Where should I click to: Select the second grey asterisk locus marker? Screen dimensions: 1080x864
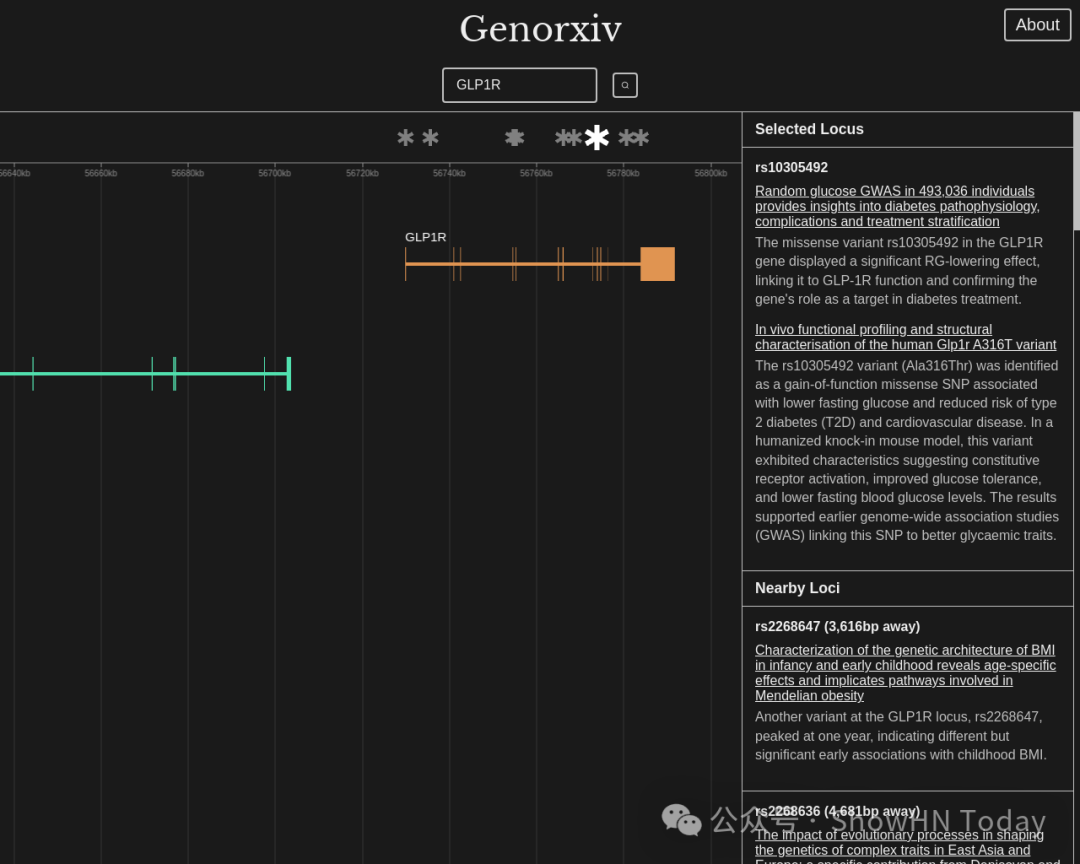430,138
